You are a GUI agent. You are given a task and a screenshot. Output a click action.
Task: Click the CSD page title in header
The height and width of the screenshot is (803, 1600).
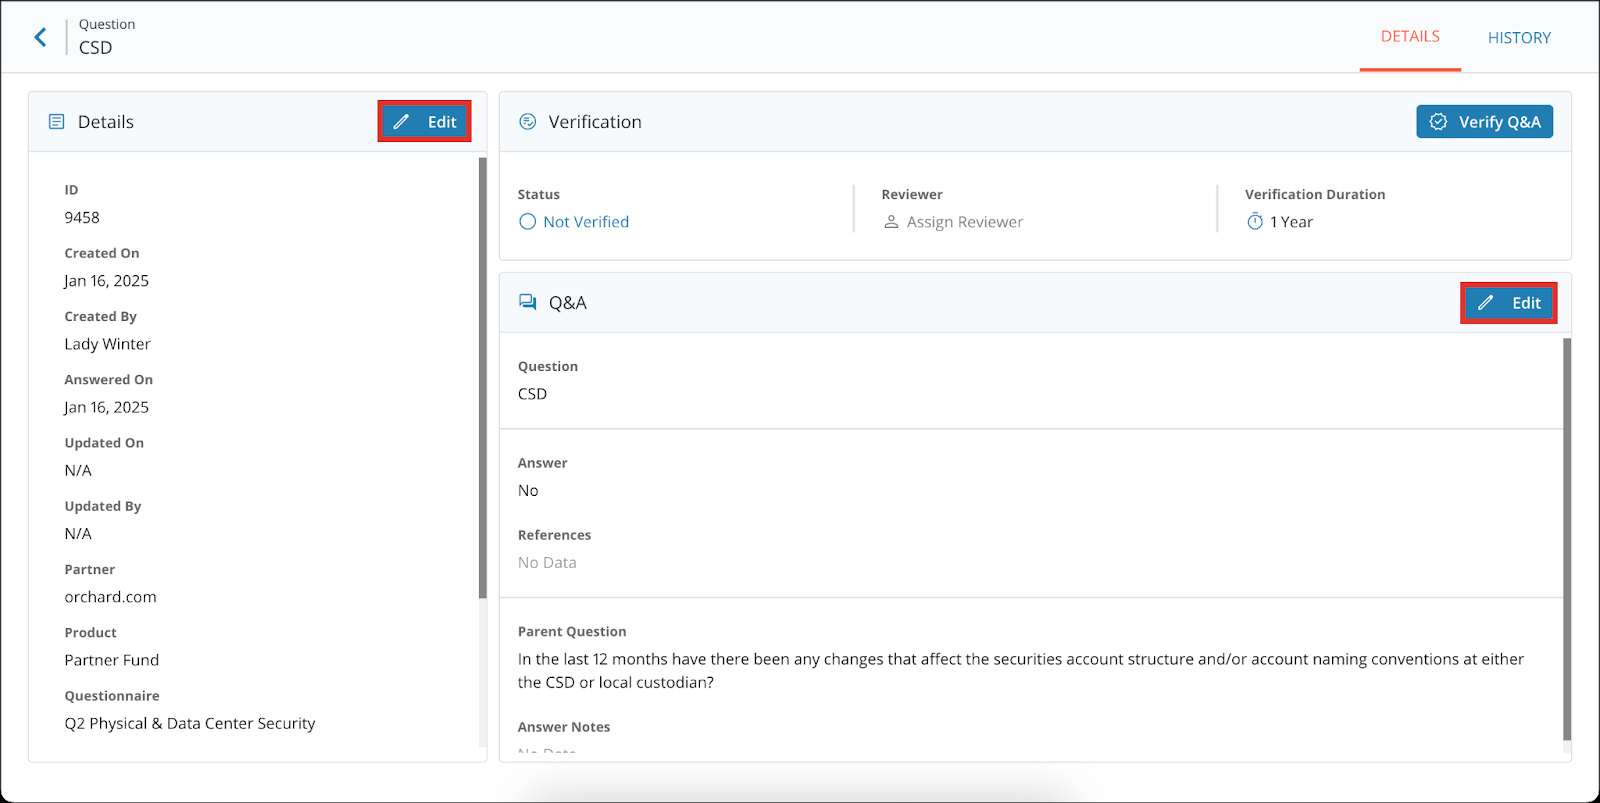point(95,47)
